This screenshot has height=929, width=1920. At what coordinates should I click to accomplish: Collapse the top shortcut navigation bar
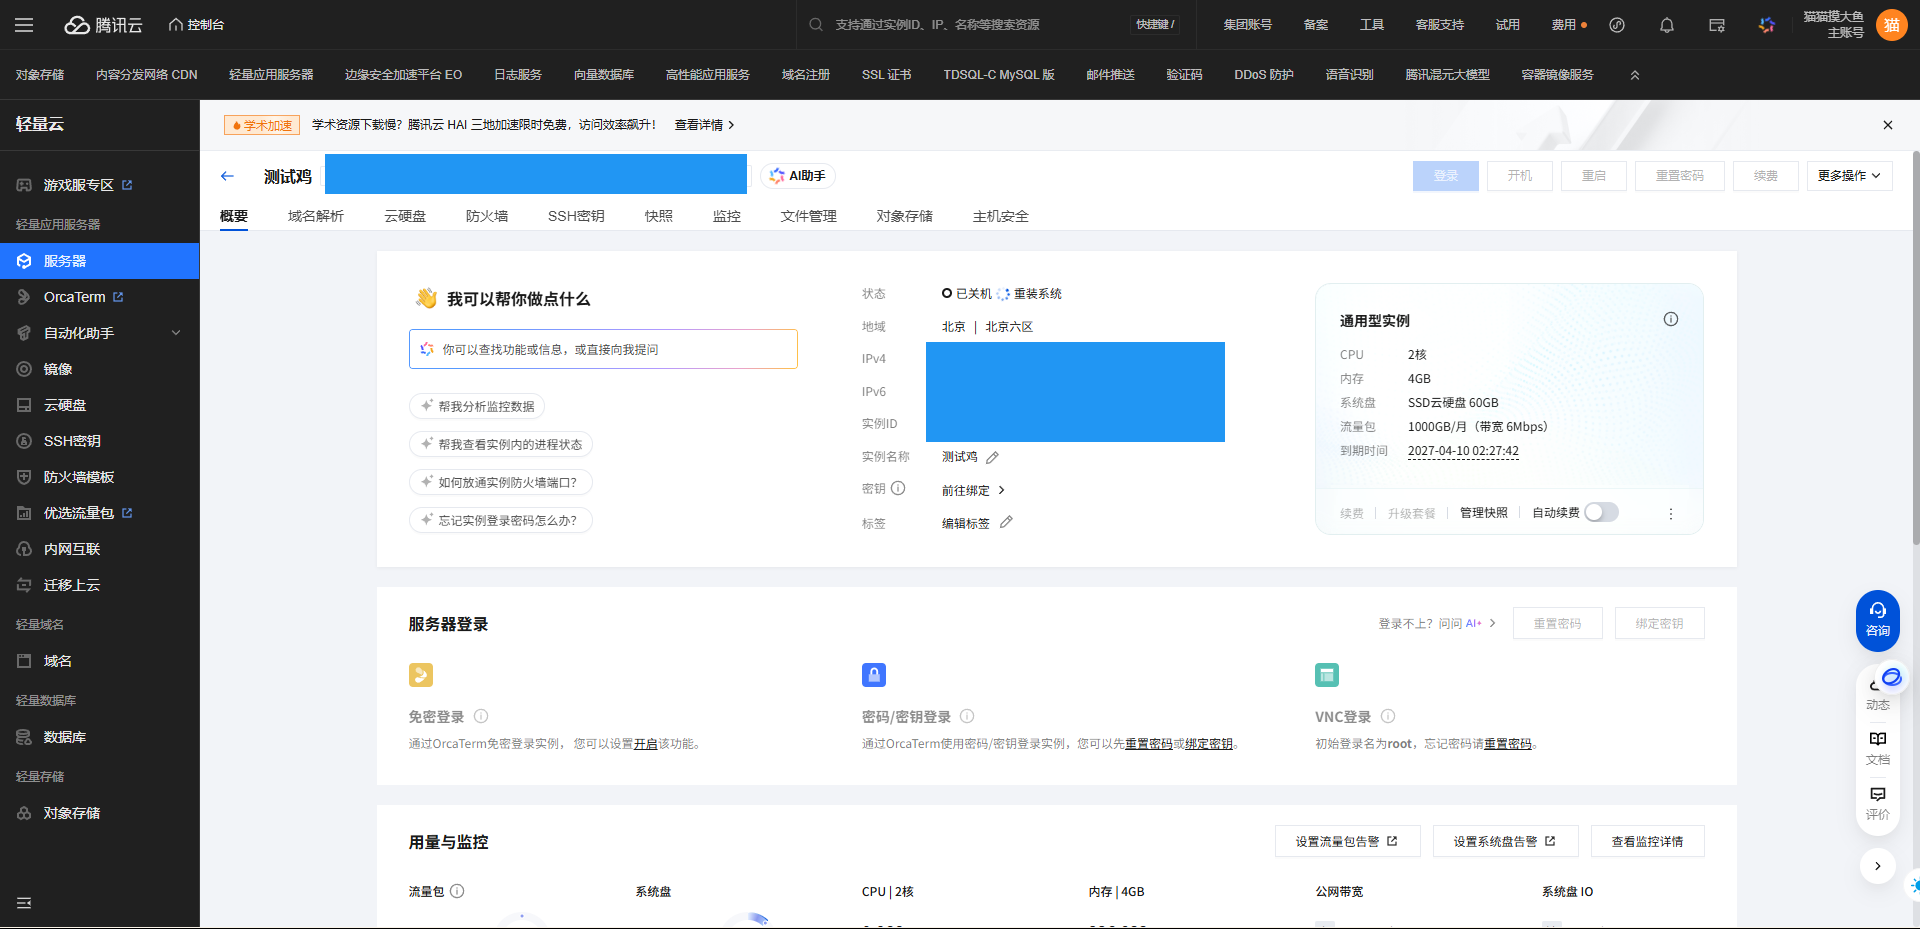(x=1635, y=75)
